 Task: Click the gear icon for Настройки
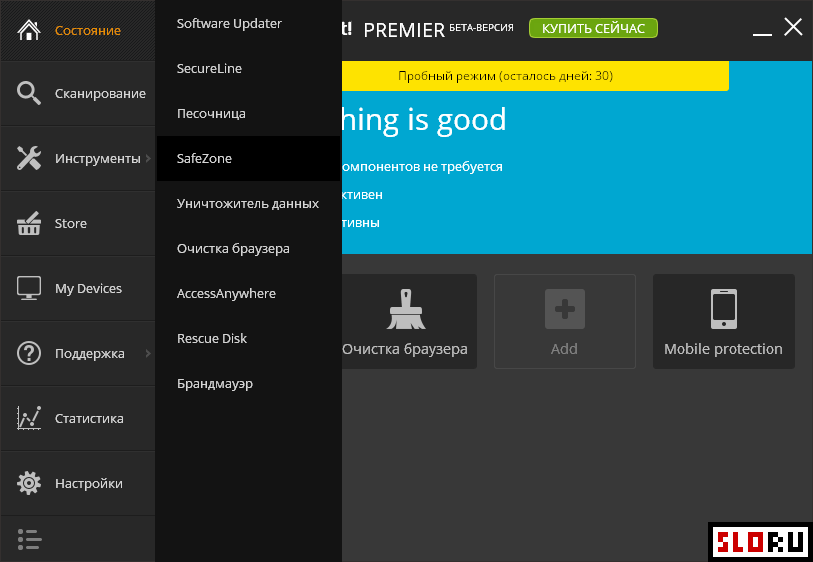tap(29, 483)
